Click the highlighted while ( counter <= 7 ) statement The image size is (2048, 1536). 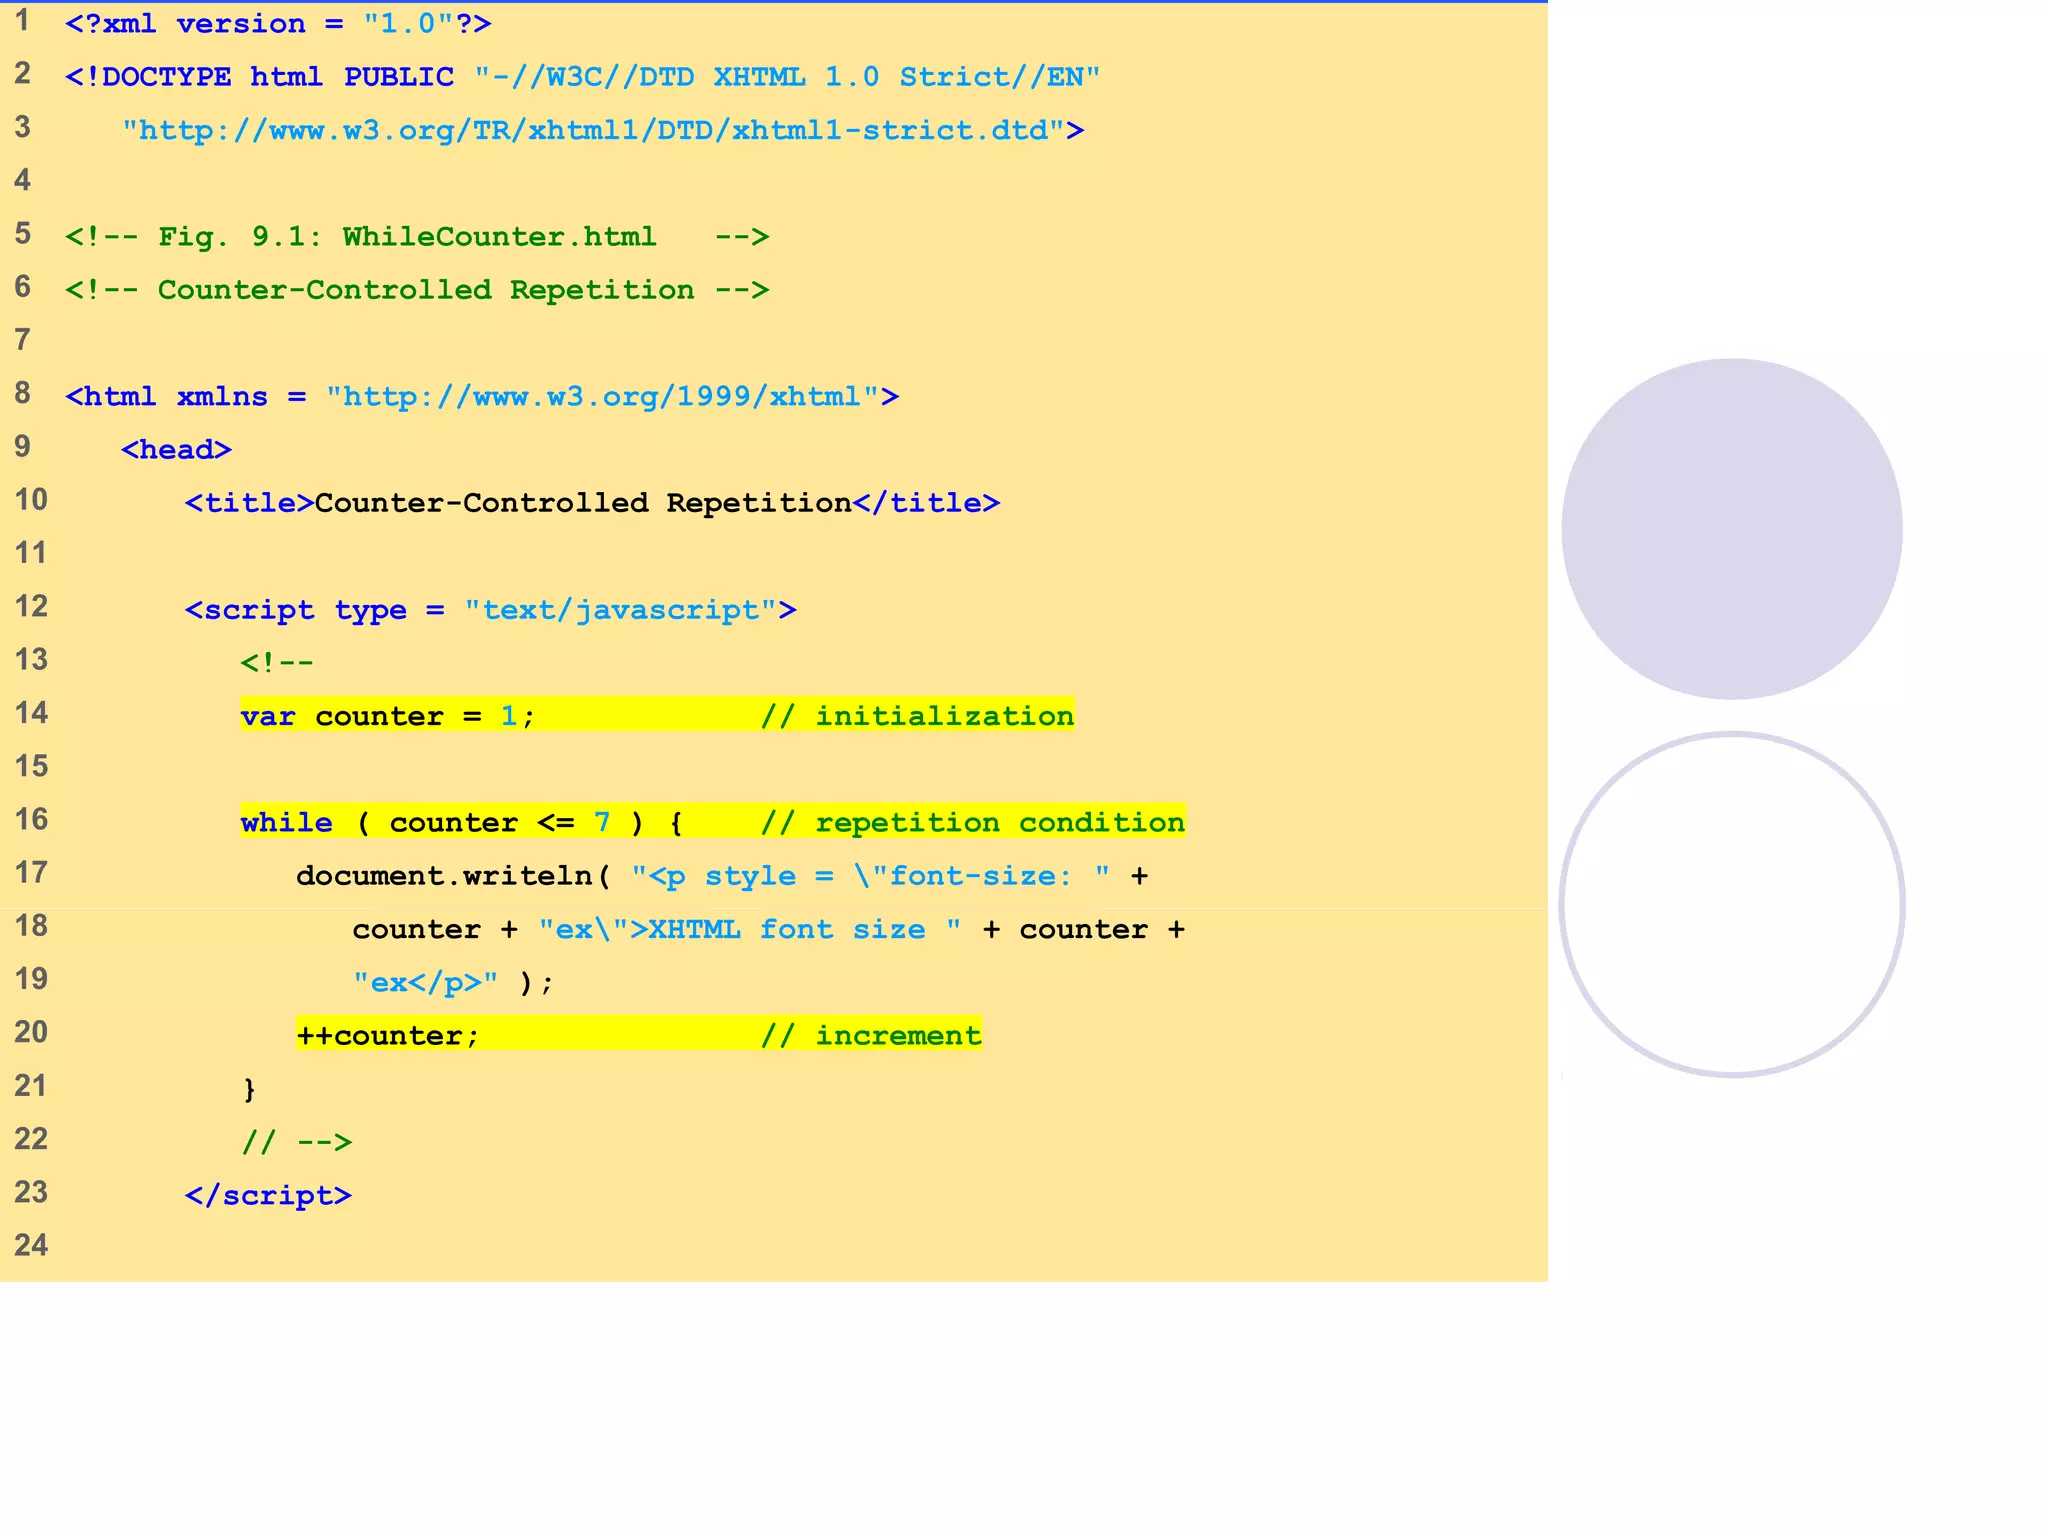tap(462, 822)
